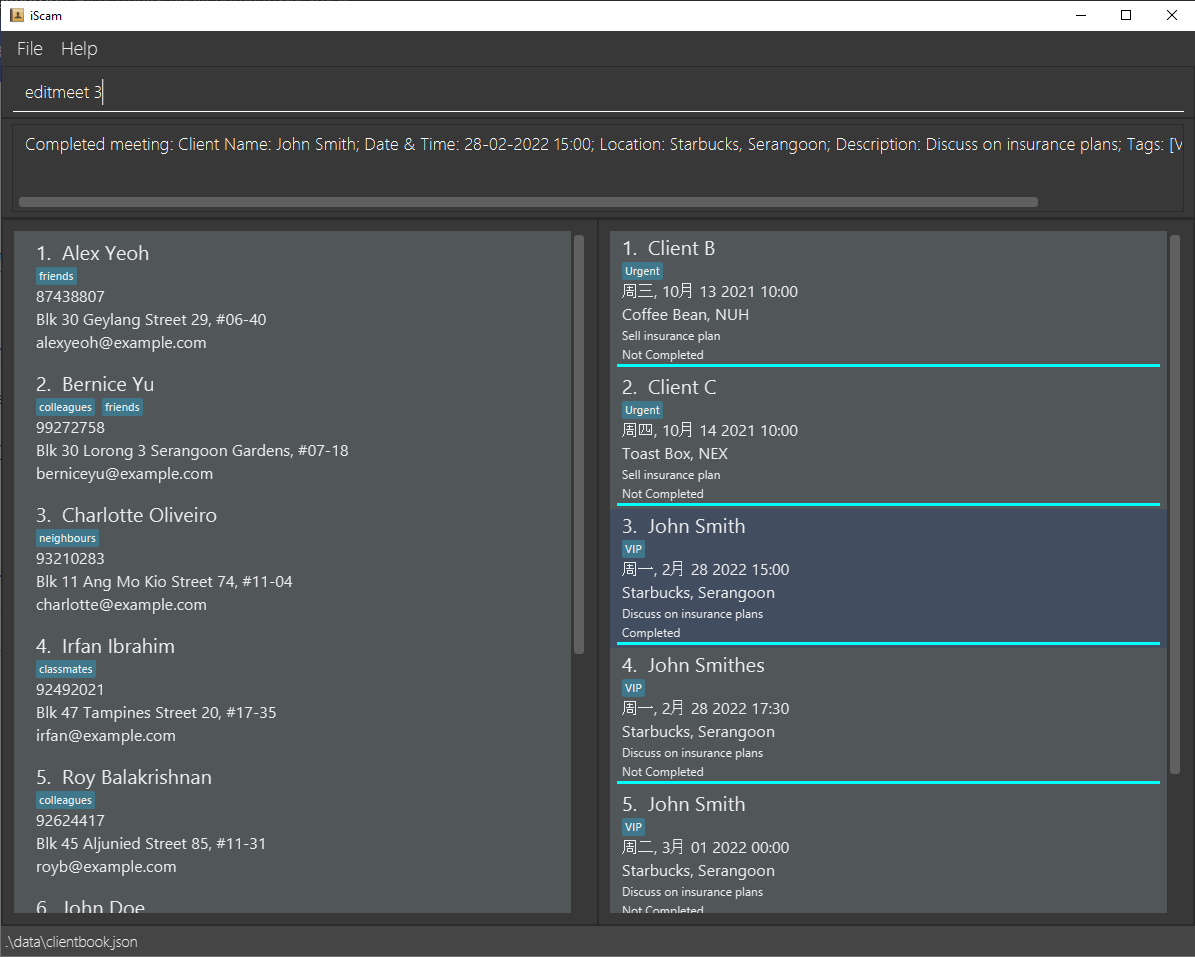The height and width of the screenshot is (957, 1195).
Task: Click 'Sell insurance plan' under Client C
Action: [x=671, y=475]
